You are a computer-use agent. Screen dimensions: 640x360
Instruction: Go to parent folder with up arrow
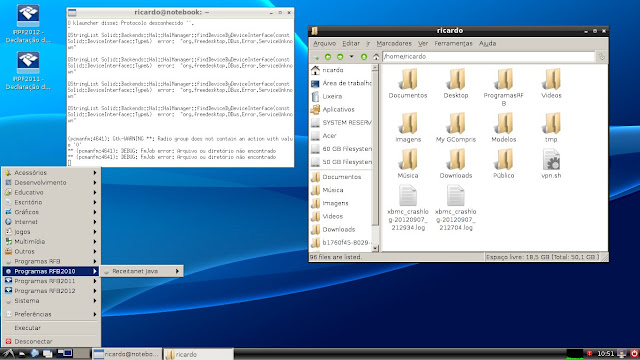(364, 57)
